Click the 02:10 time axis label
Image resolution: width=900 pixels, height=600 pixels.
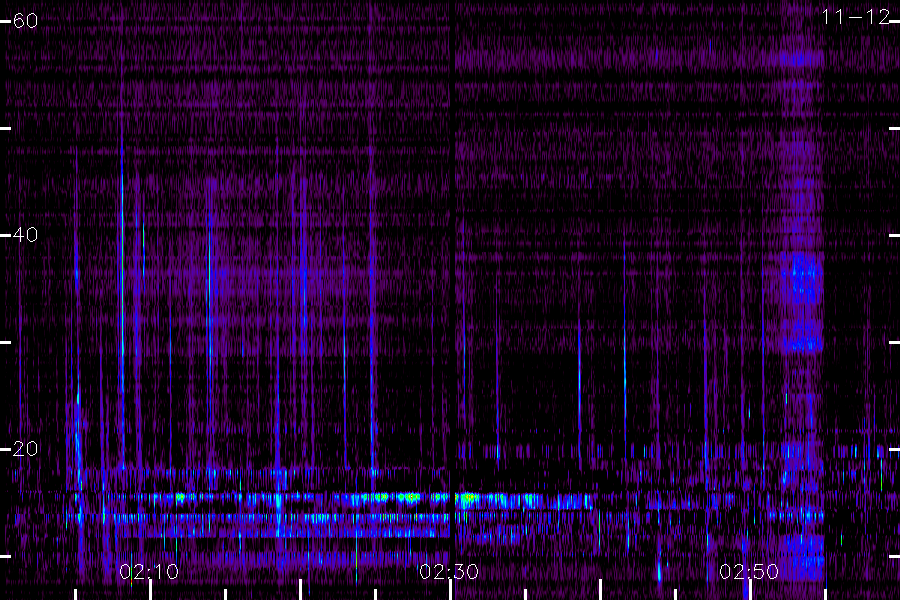[149, 572]
